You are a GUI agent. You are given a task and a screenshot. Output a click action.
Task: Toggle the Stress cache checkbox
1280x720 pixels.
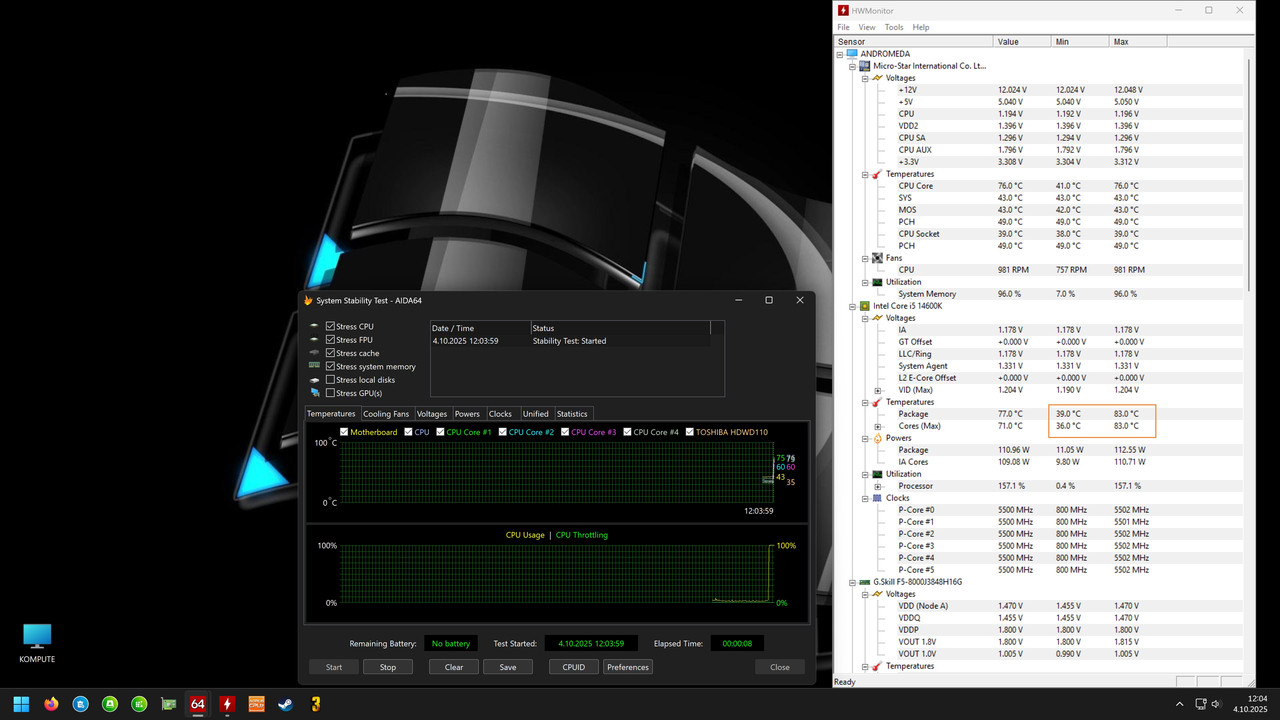tap(331, 353)
